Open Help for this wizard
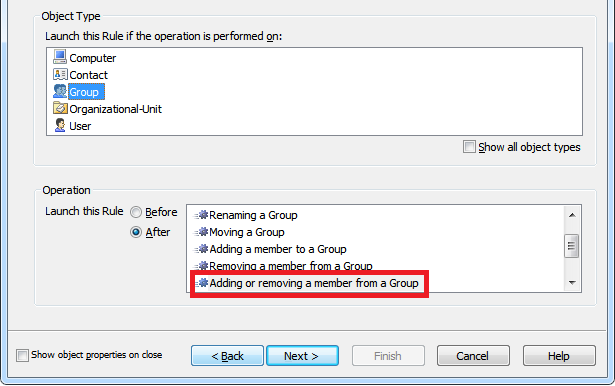The width and height of the screenshot is (615, 386). pyautogui.click(x=559, y=356)
